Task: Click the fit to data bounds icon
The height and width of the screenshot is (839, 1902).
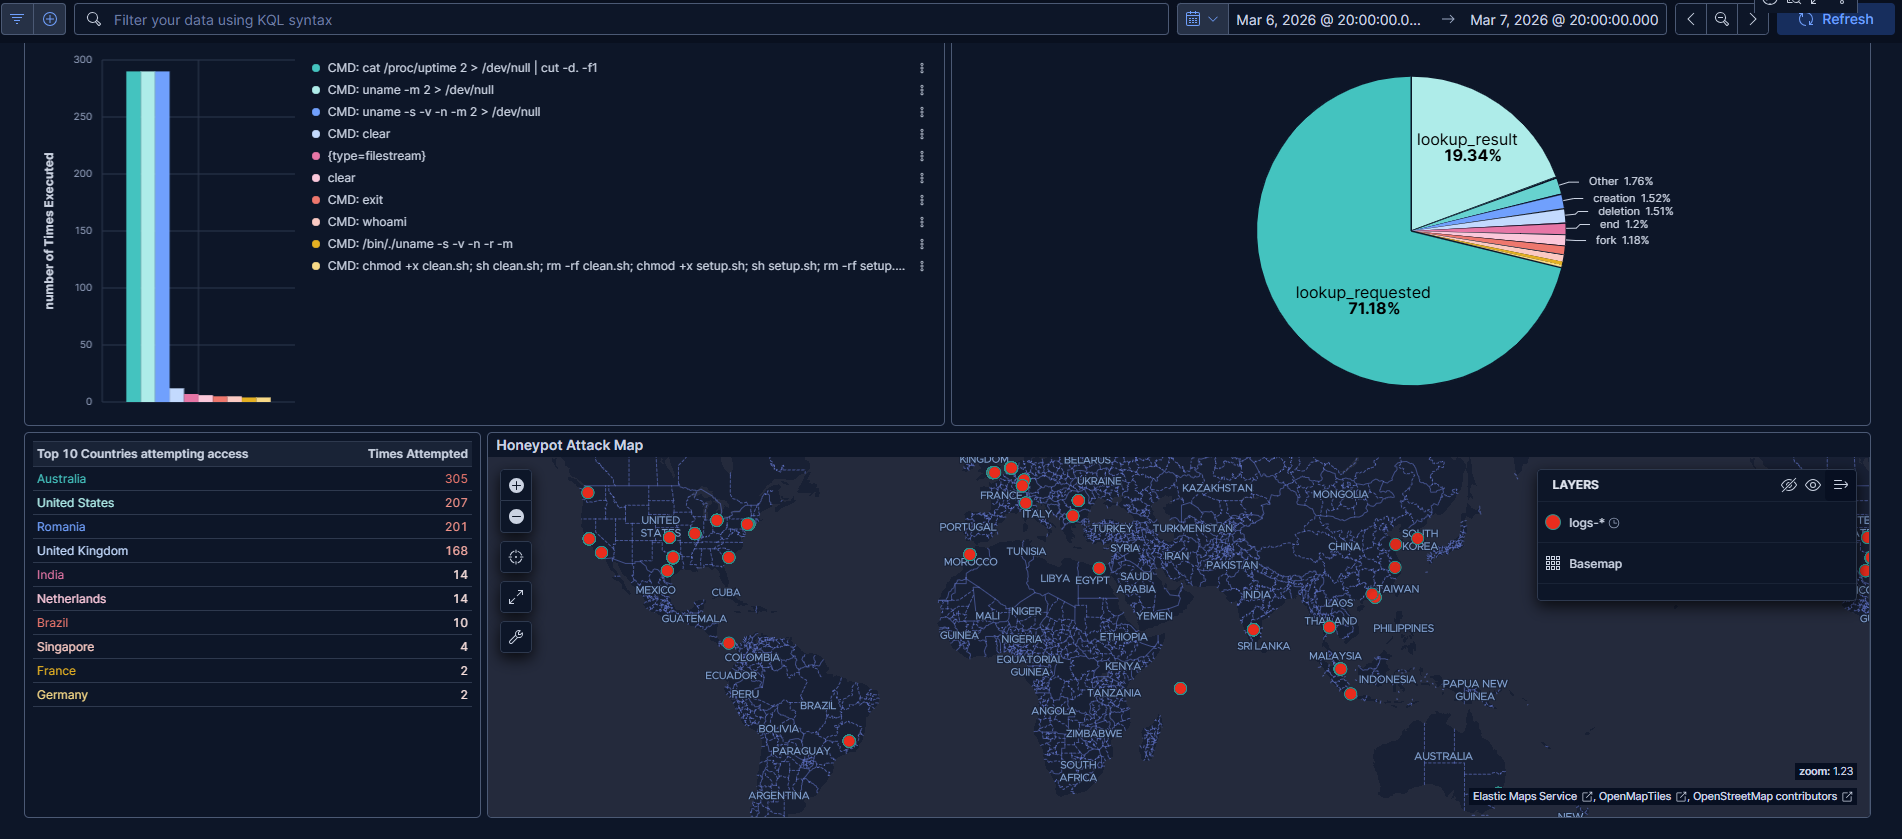Action: point(516,557)
